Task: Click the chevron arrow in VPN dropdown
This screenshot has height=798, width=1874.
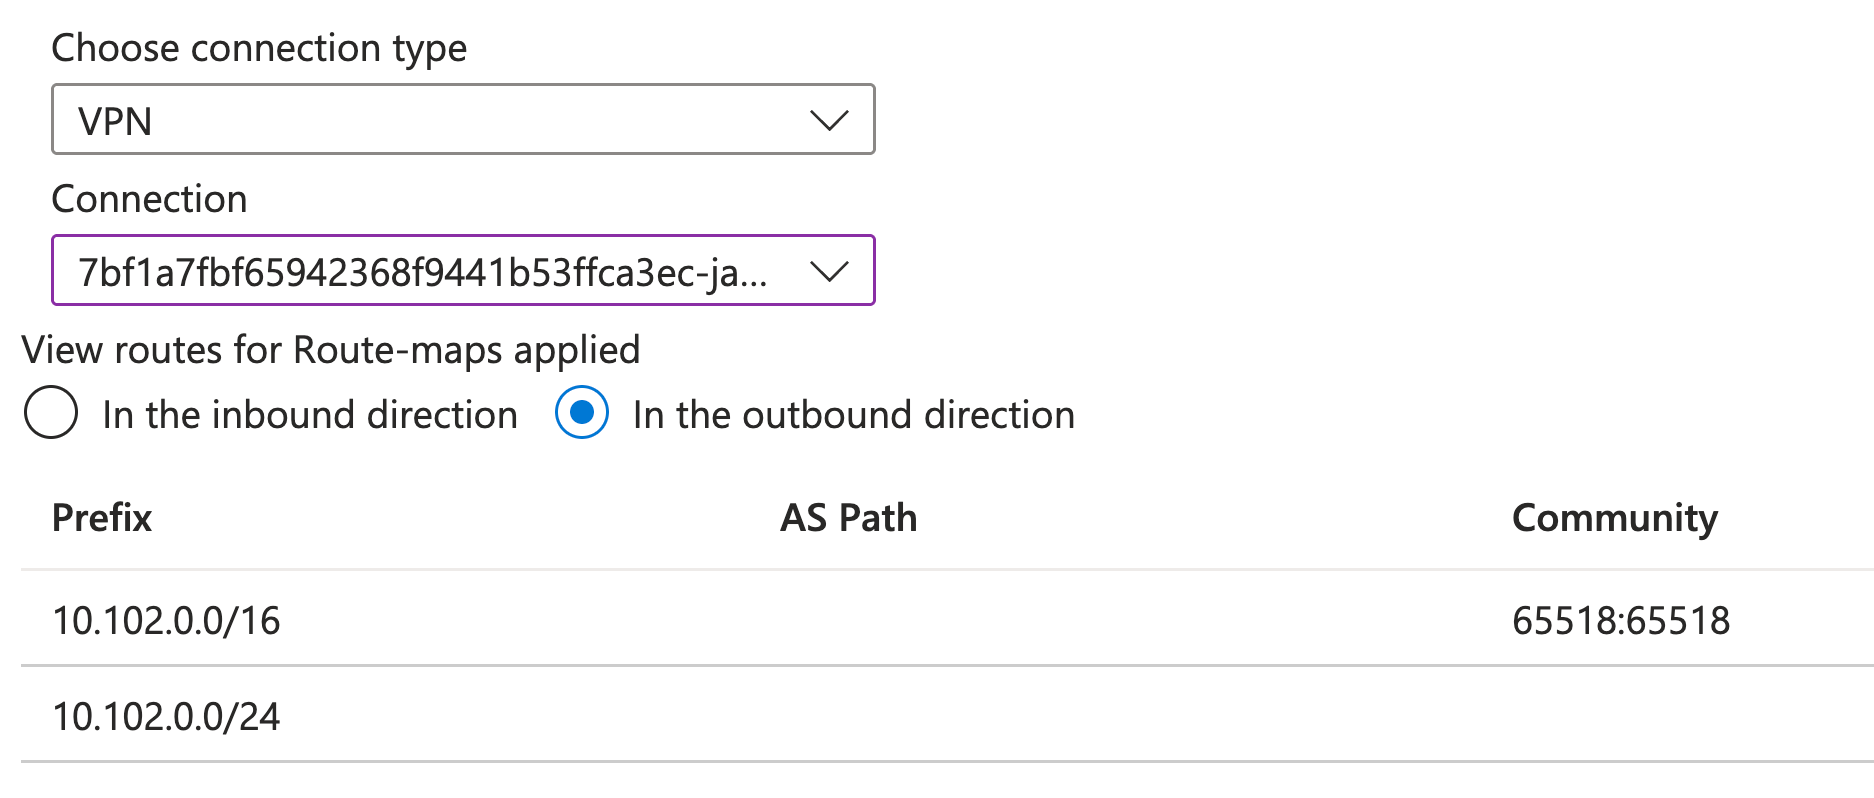Action: pyautogui.click(x=828, y=121)
